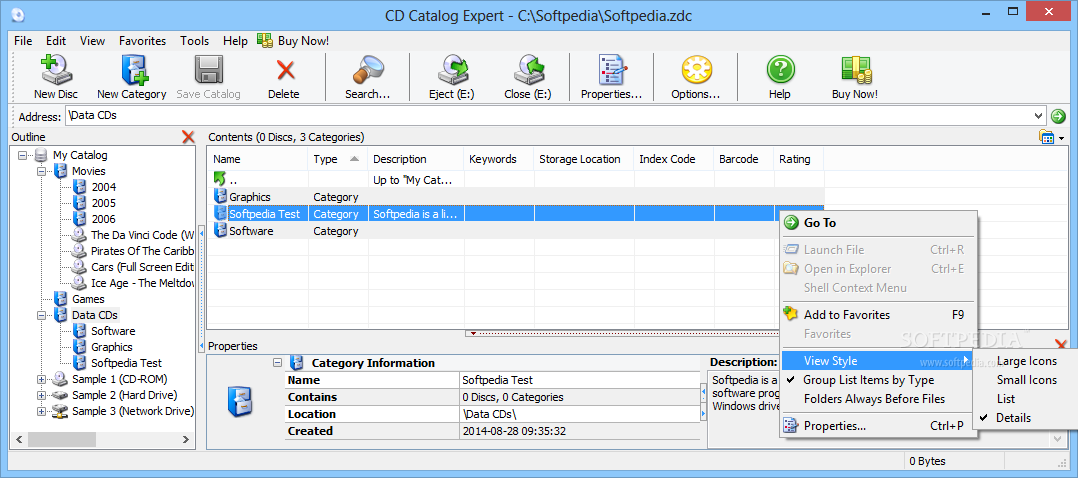Click the green Go arrow beside address

(x=1058, y=116)
